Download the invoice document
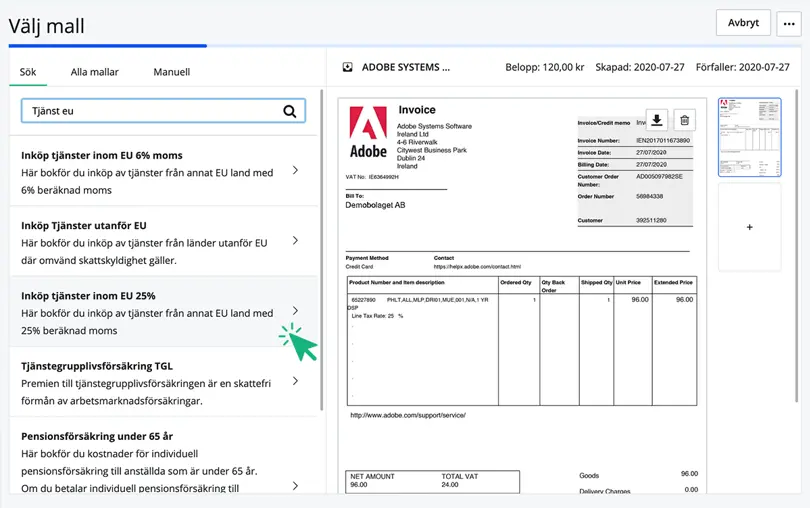 (657, 120)
